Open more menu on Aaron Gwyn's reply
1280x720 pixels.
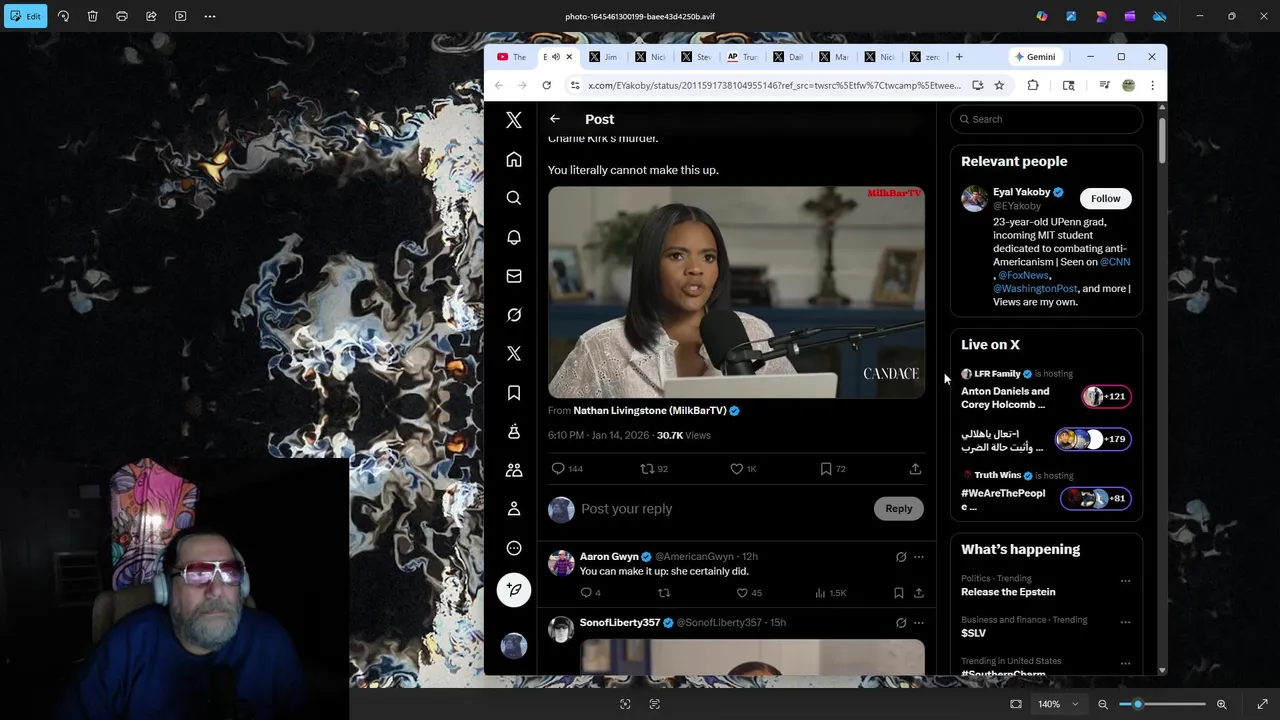coord(919,557)
